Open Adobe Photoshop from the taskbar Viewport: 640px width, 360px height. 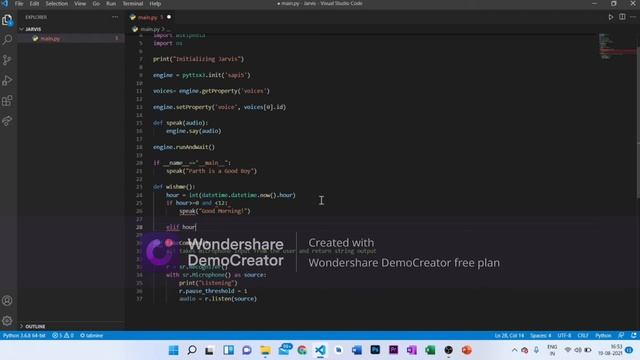coord(375,350)
